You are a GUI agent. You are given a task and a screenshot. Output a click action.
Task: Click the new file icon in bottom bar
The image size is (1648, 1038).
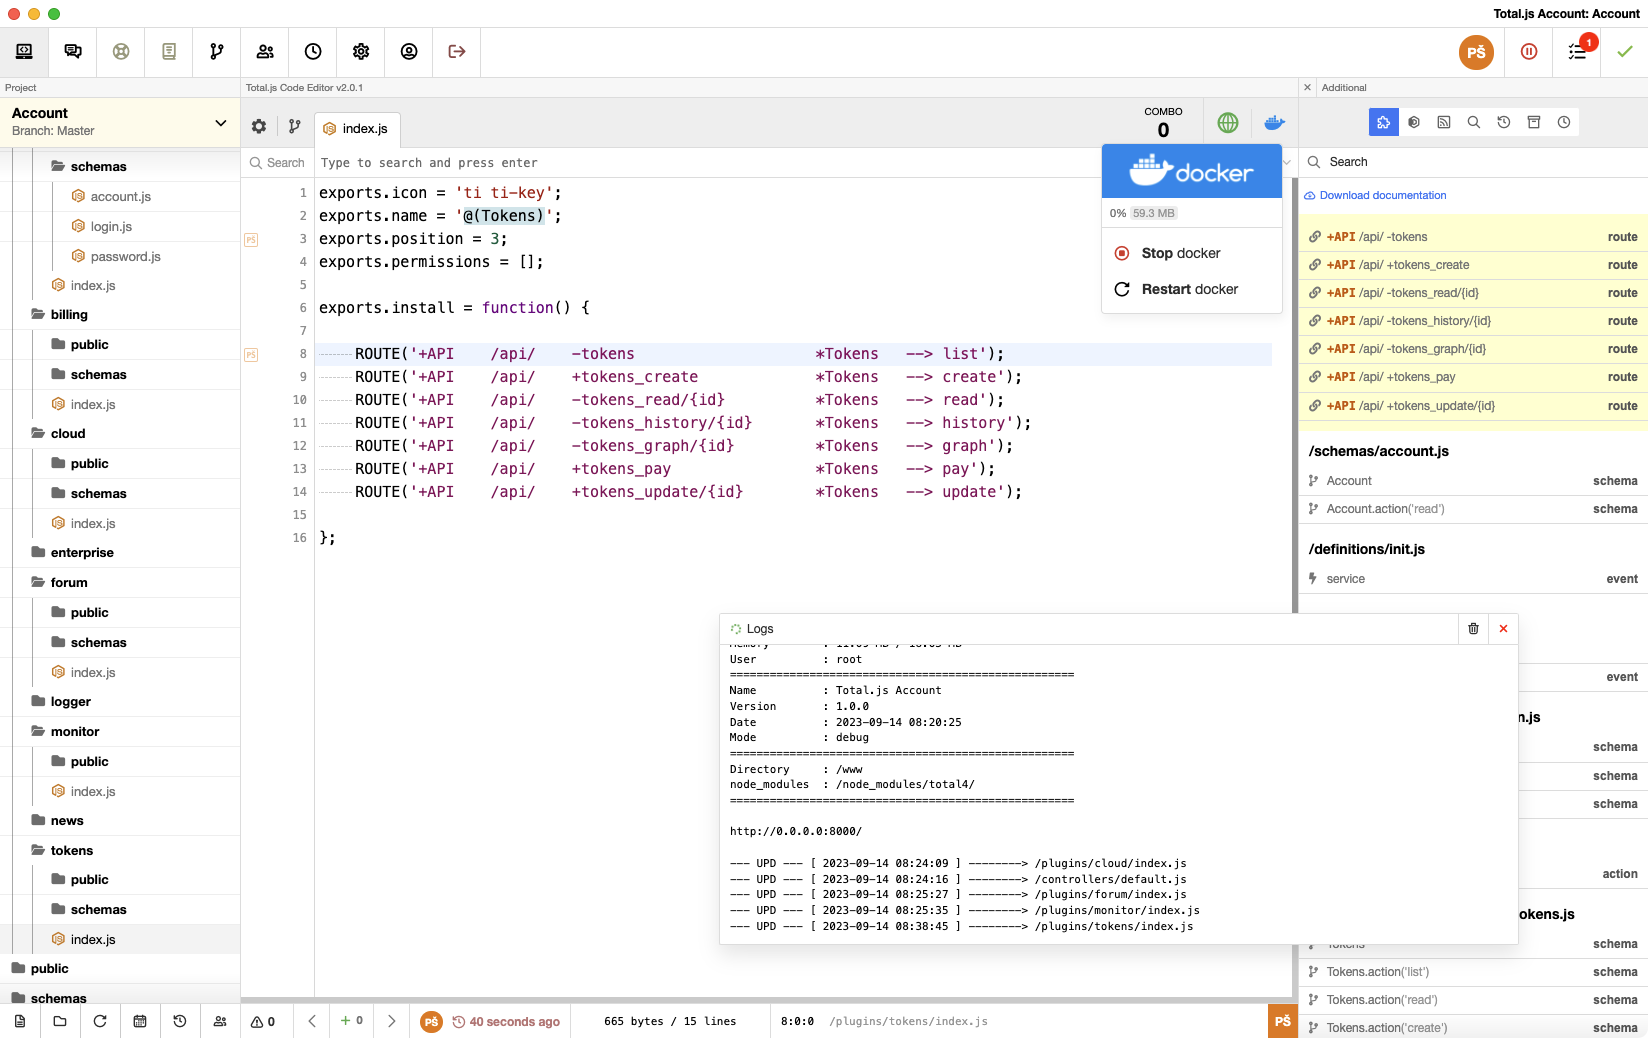[20, 1021]
